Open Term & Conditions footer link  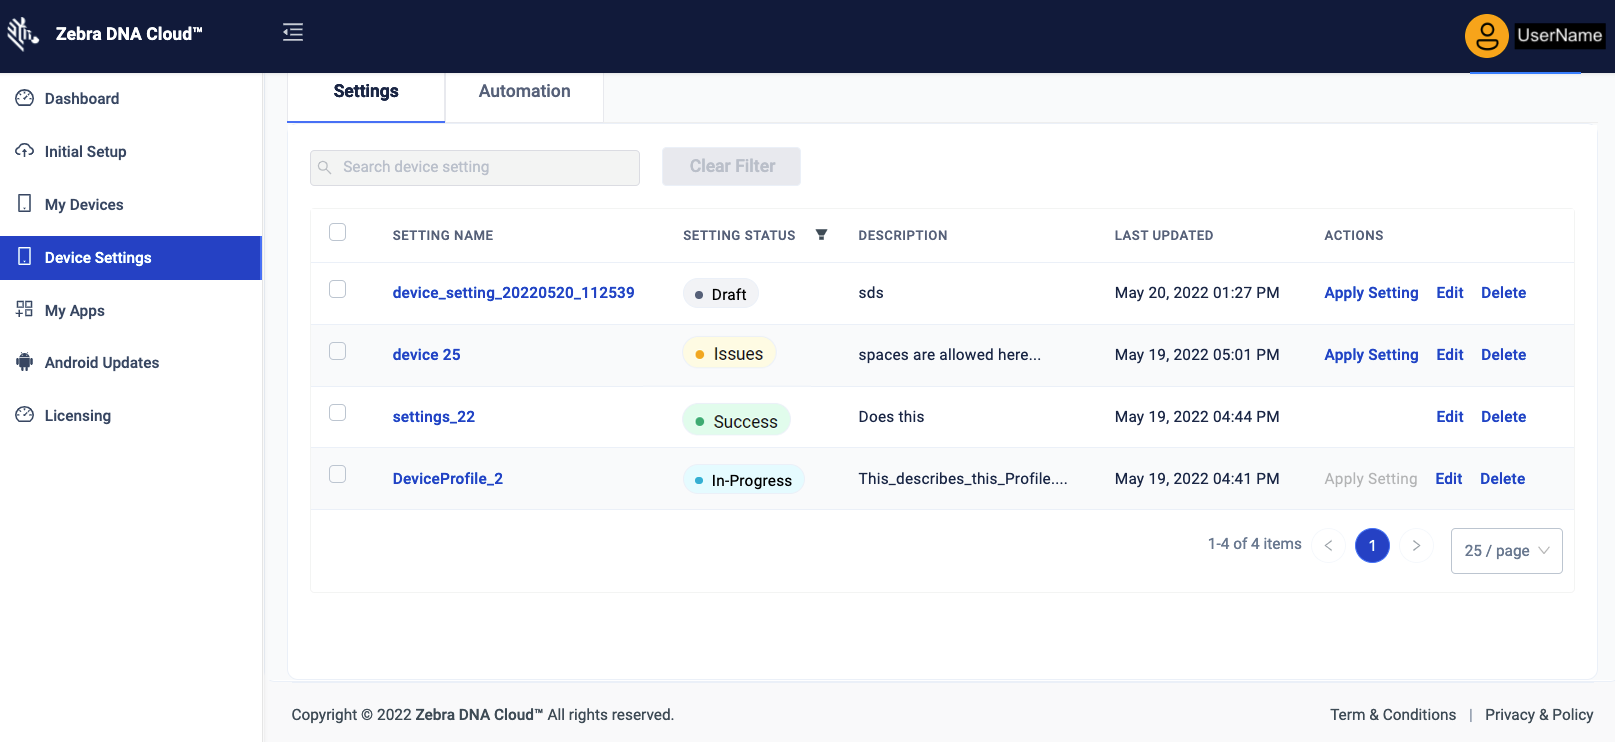click(1393, 715)
